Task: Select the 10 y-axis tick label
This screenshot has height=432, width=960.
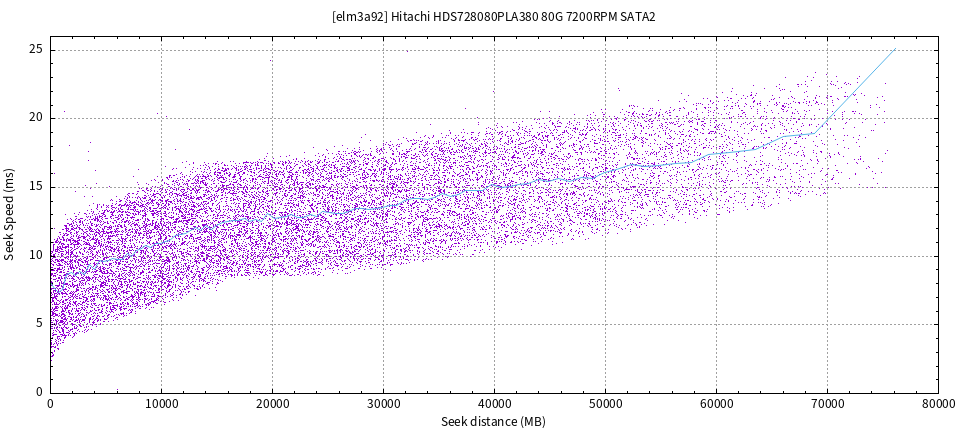Action: pos(36,255)
